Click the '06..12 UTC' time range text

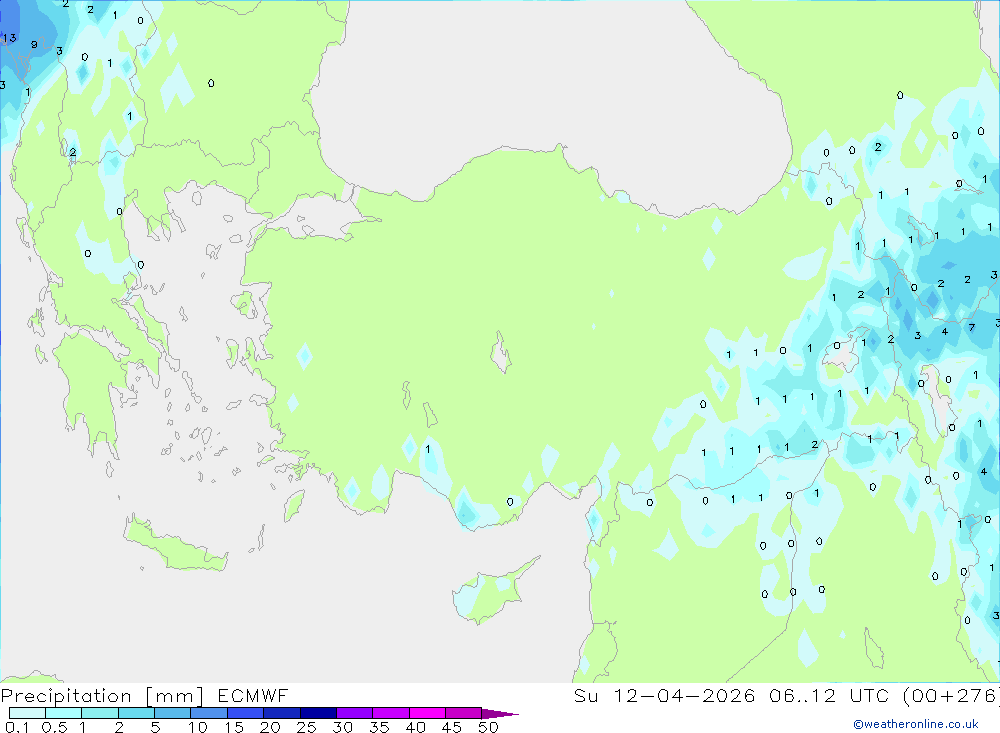[828, 695]
